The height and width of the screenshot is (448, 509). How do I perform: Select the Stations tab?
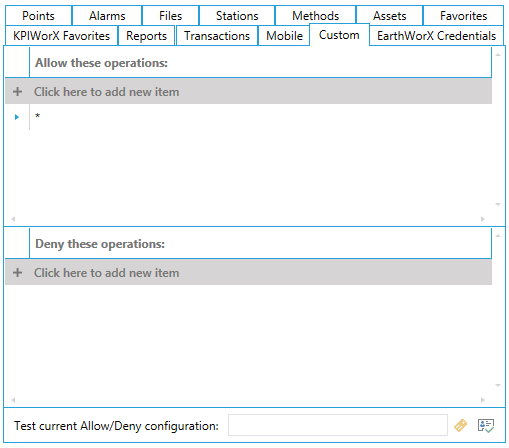click(x=237, y=16)
